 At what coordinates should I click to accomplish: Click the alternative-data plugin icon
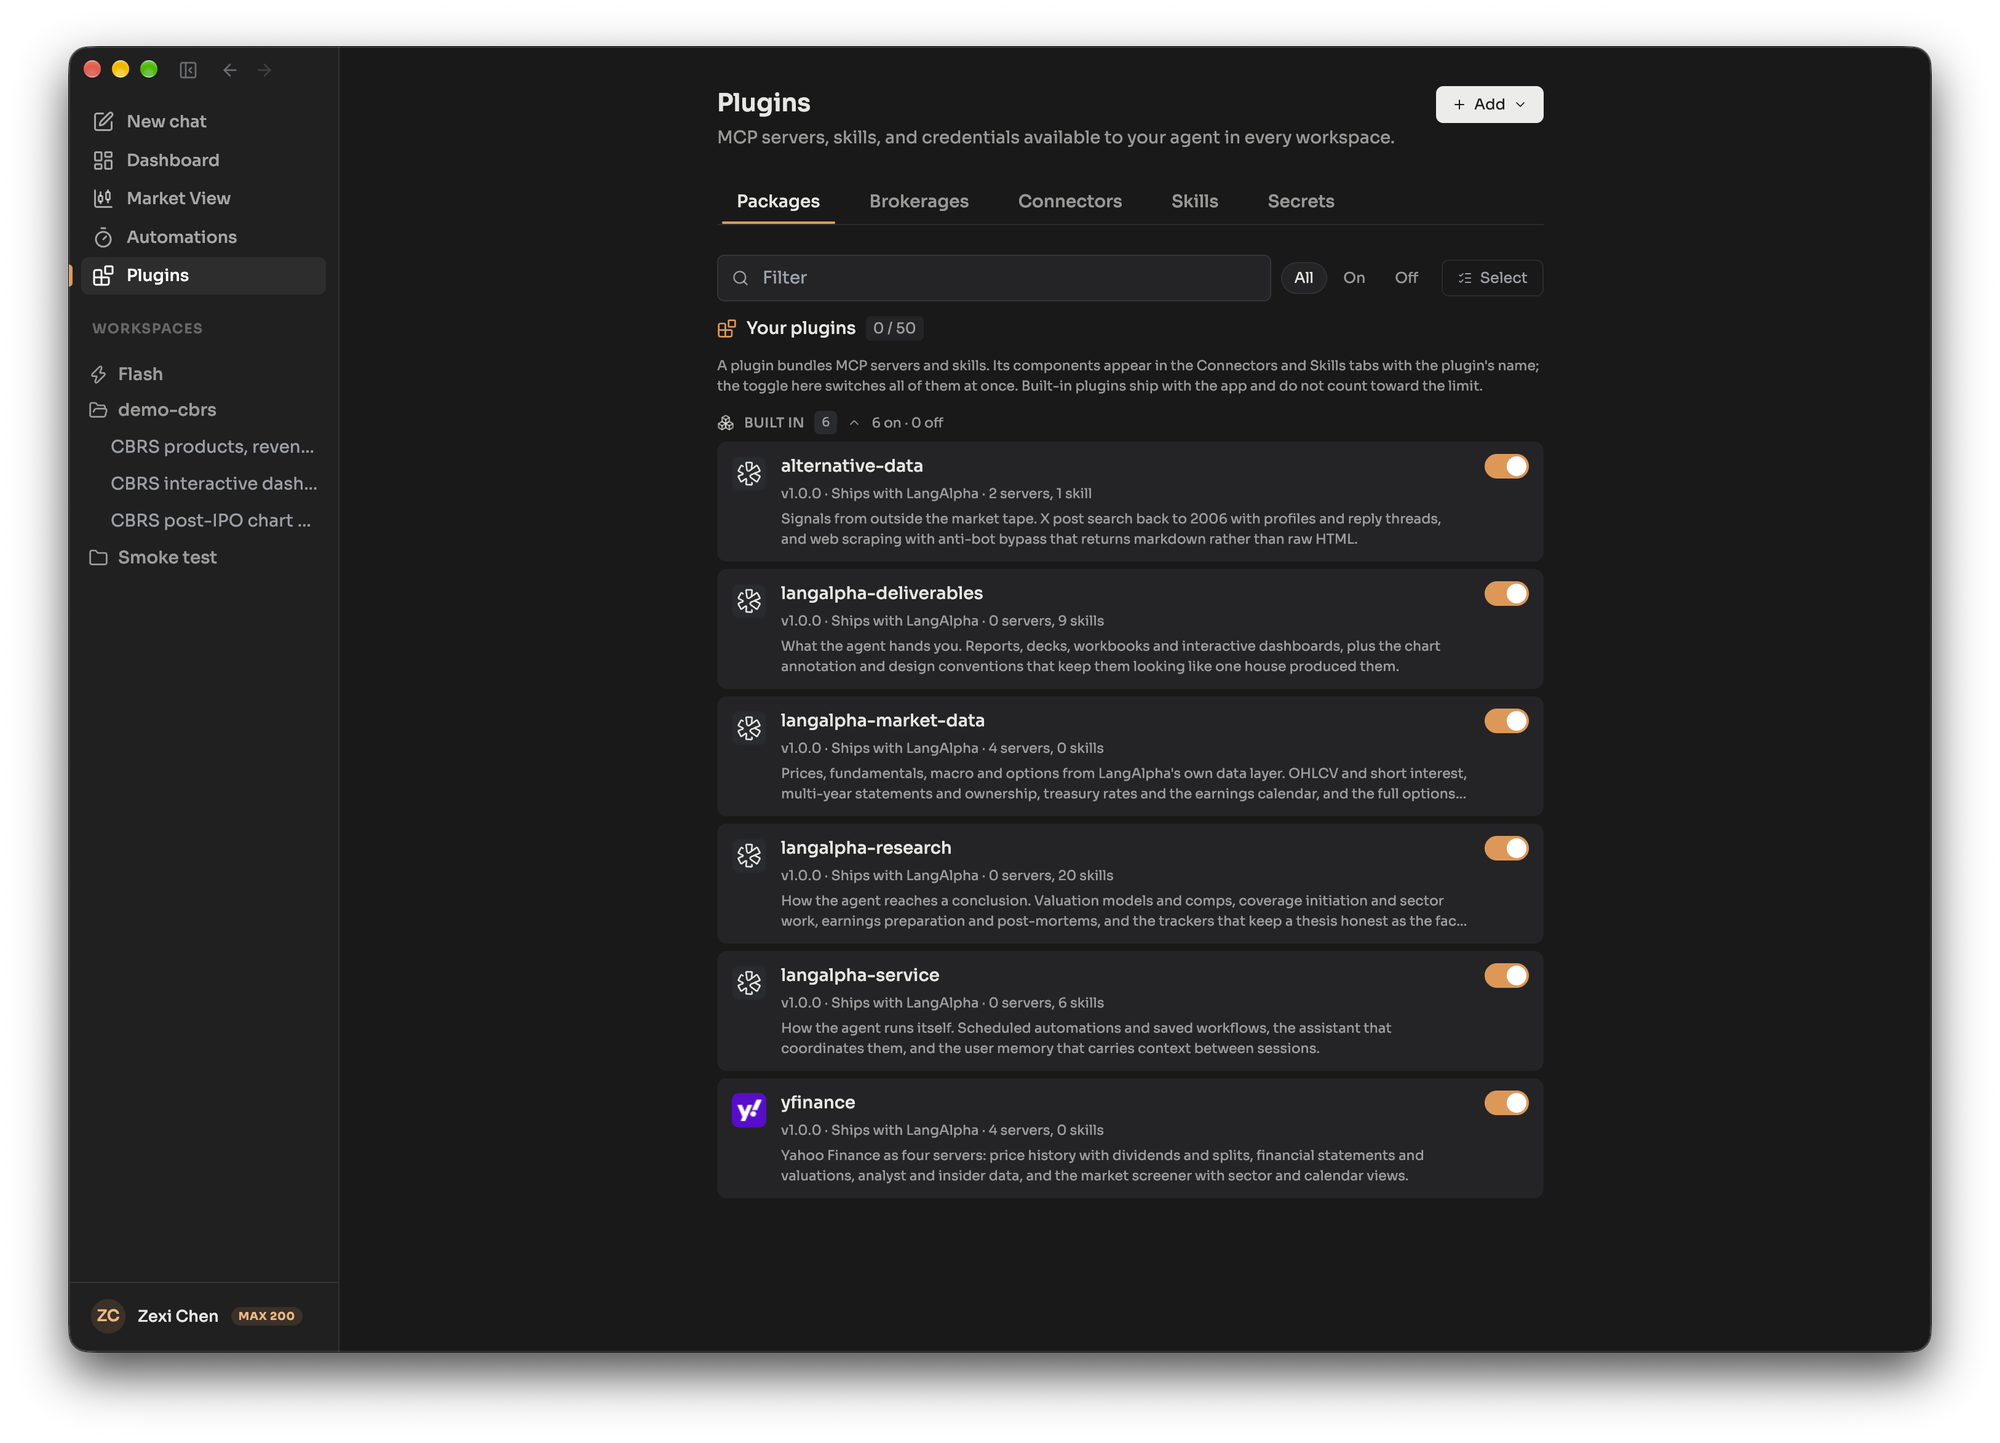click(749, 474)
